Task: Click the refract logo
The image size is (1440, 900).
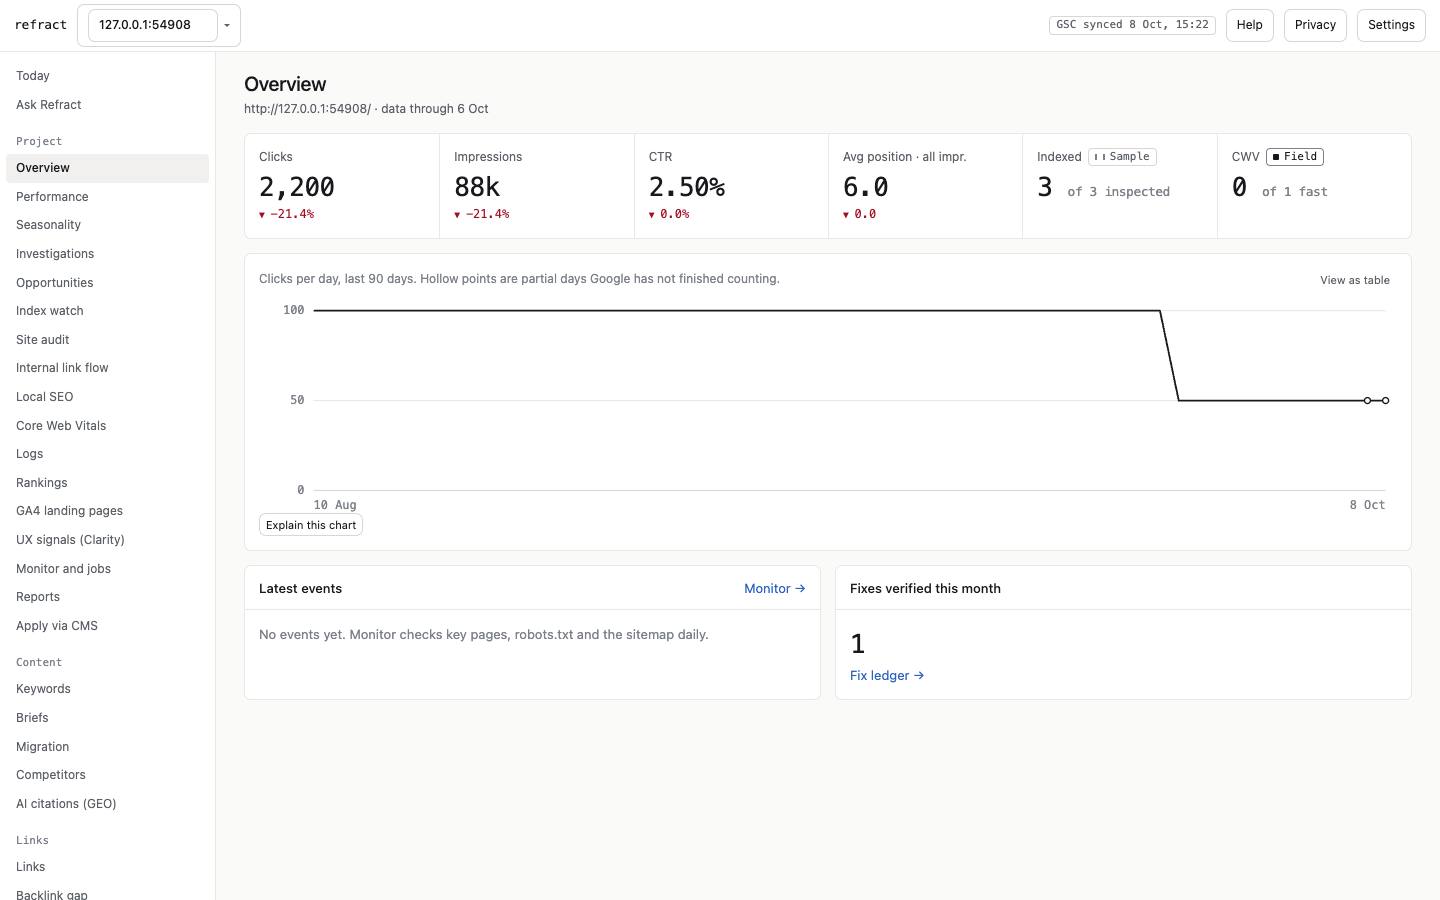Action: [x=41, y=25]
